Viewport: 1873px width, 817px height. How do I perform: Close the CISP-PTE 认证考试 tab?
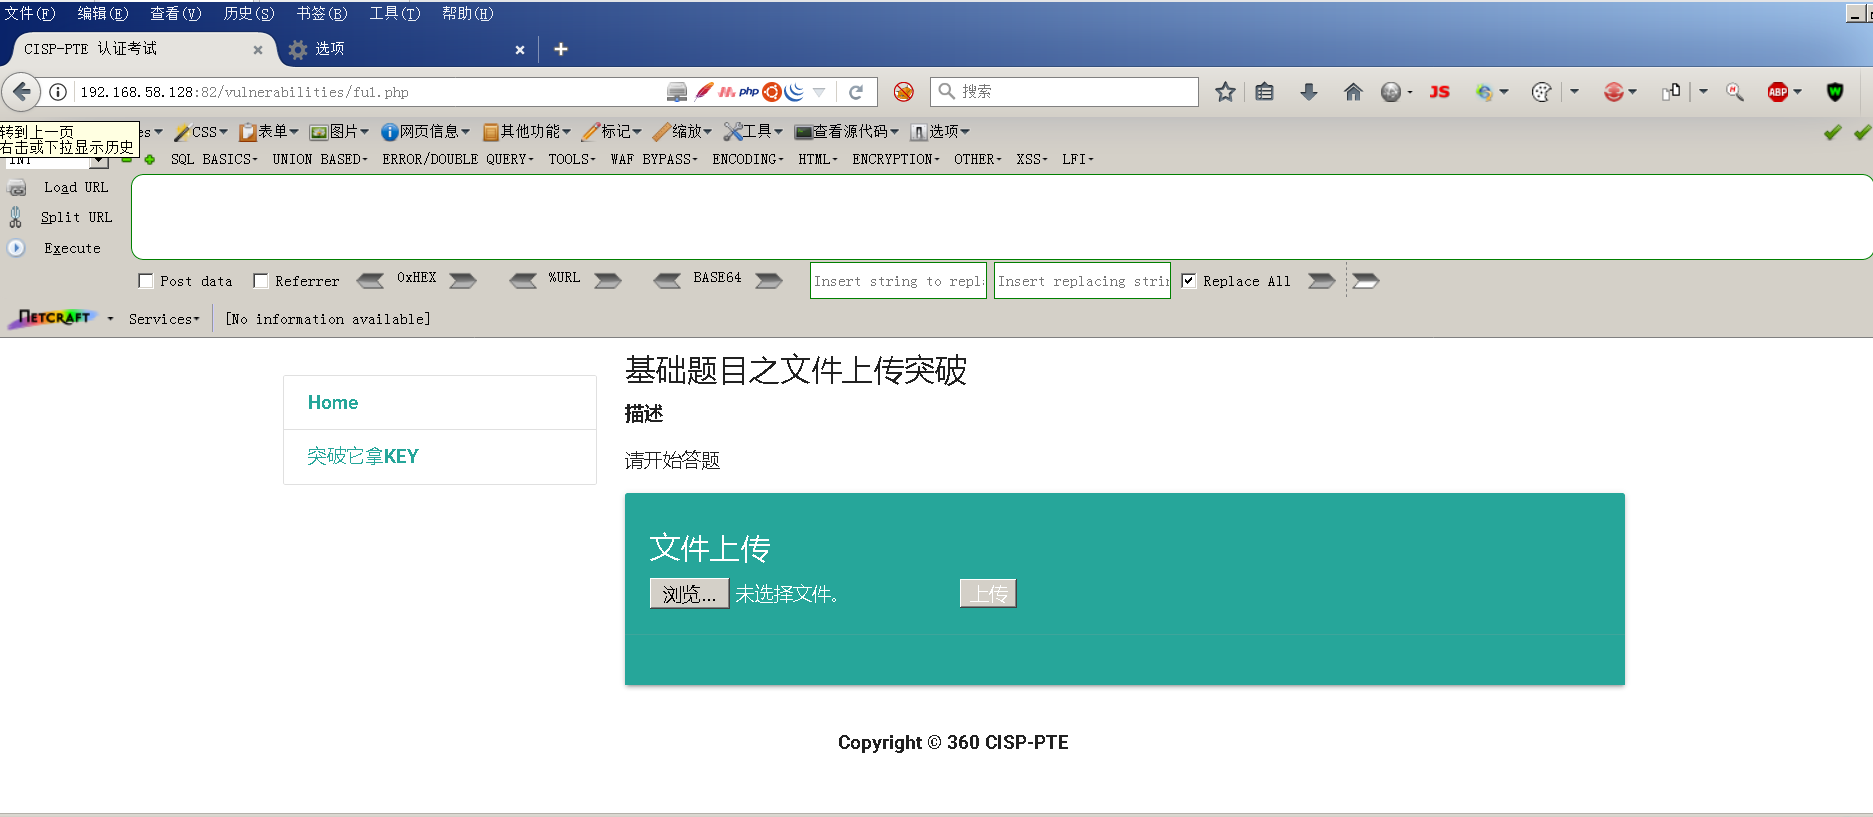pos(258,50)
